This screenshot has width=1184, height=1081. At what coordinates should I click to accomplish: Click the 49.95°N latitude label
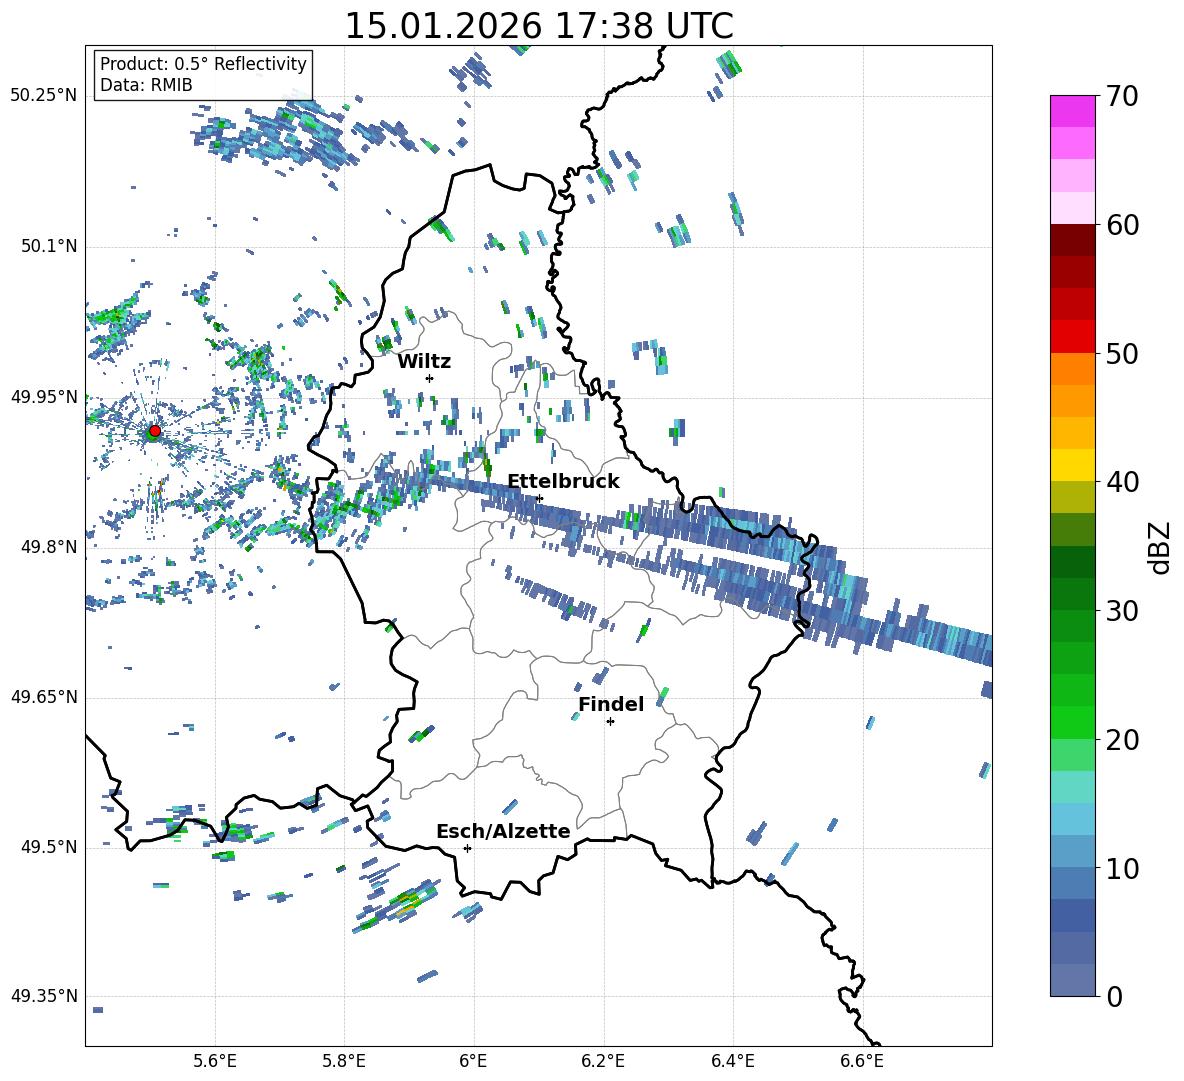(x=44, y=396)
